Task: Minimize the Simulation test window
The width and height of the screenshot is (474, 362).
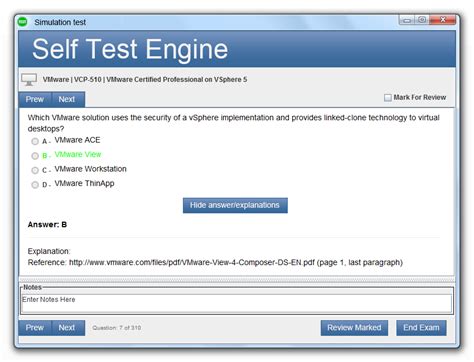Action: click(407, 20)
